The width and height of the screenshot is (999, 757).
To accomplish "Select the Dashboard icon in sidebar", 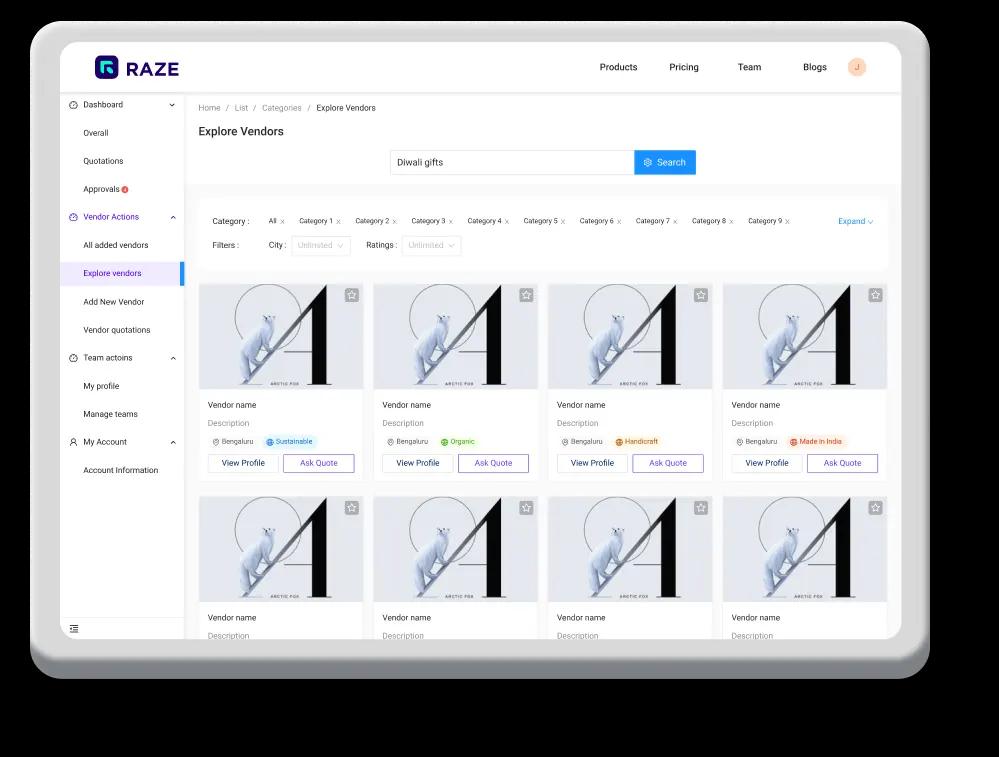I will pyautogui.click(x=73, y=105).
